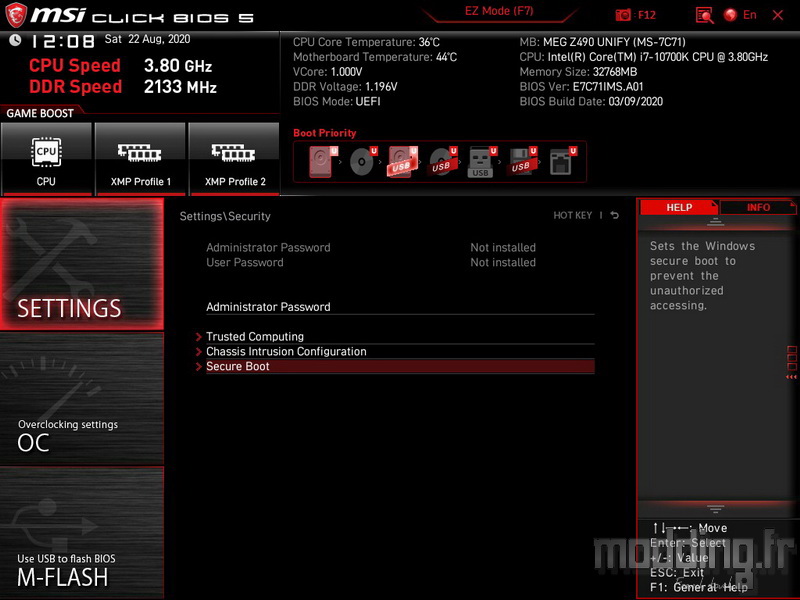Screen dimensions: 800x600
Task: Click the help panel top collapse handle
Action: [715, 222]
